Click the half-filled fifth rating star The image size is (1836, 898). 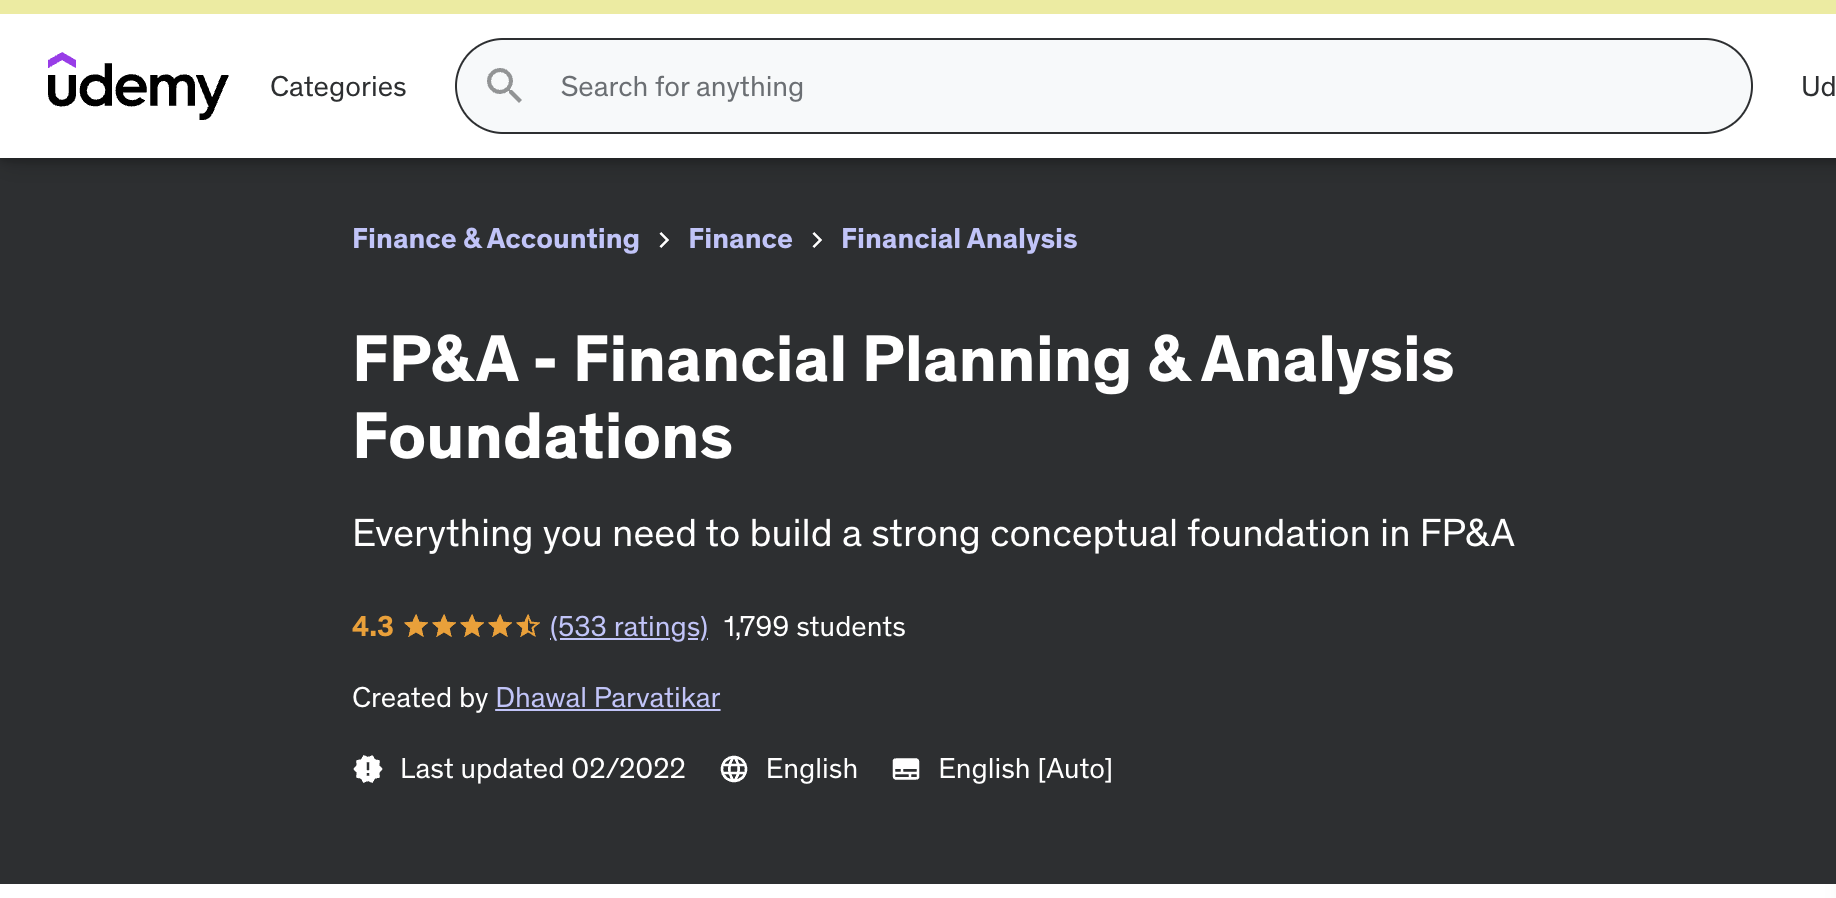pos(529,626)
